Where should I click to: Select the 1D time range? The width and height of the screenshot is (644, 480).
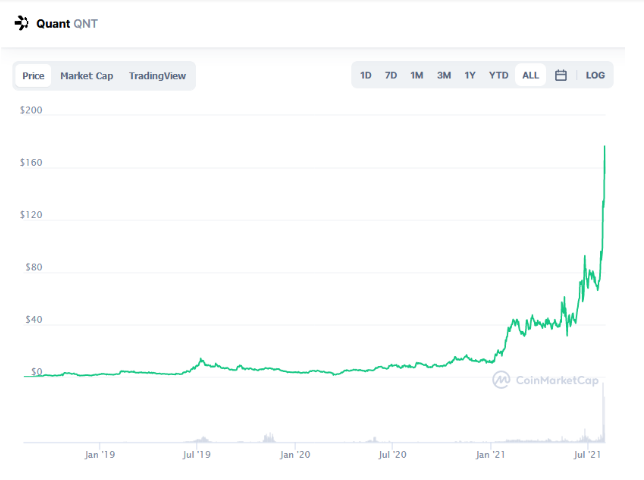point(366,75)
